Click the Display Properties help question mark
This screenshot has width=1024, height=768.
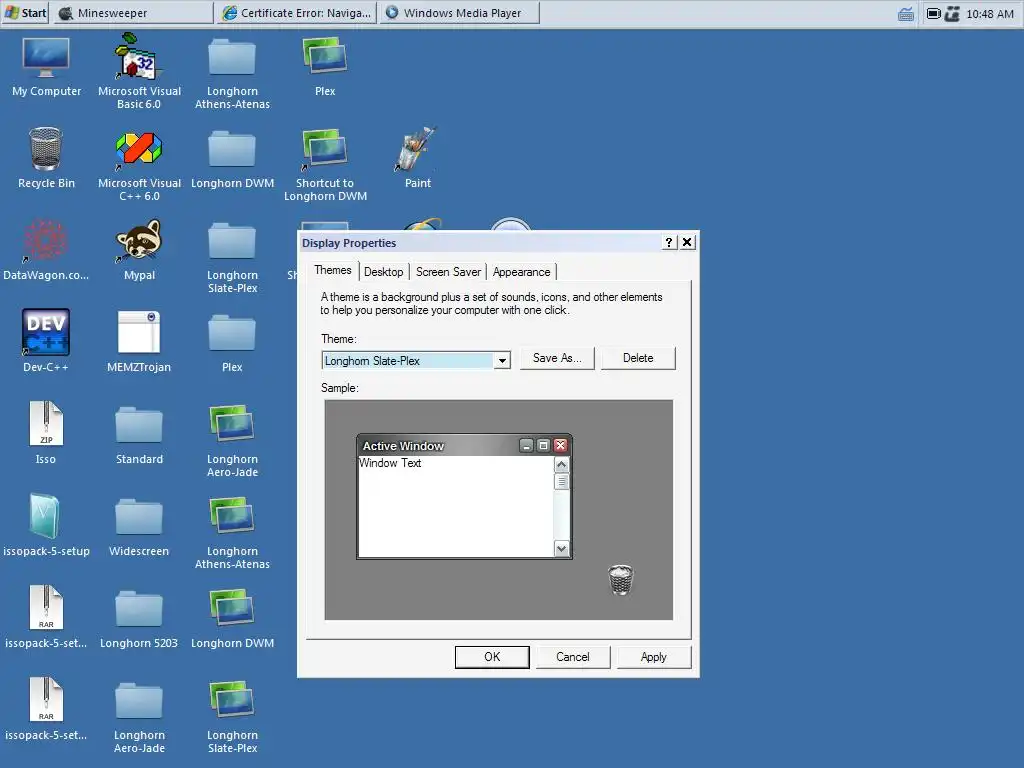pos(669,242)
